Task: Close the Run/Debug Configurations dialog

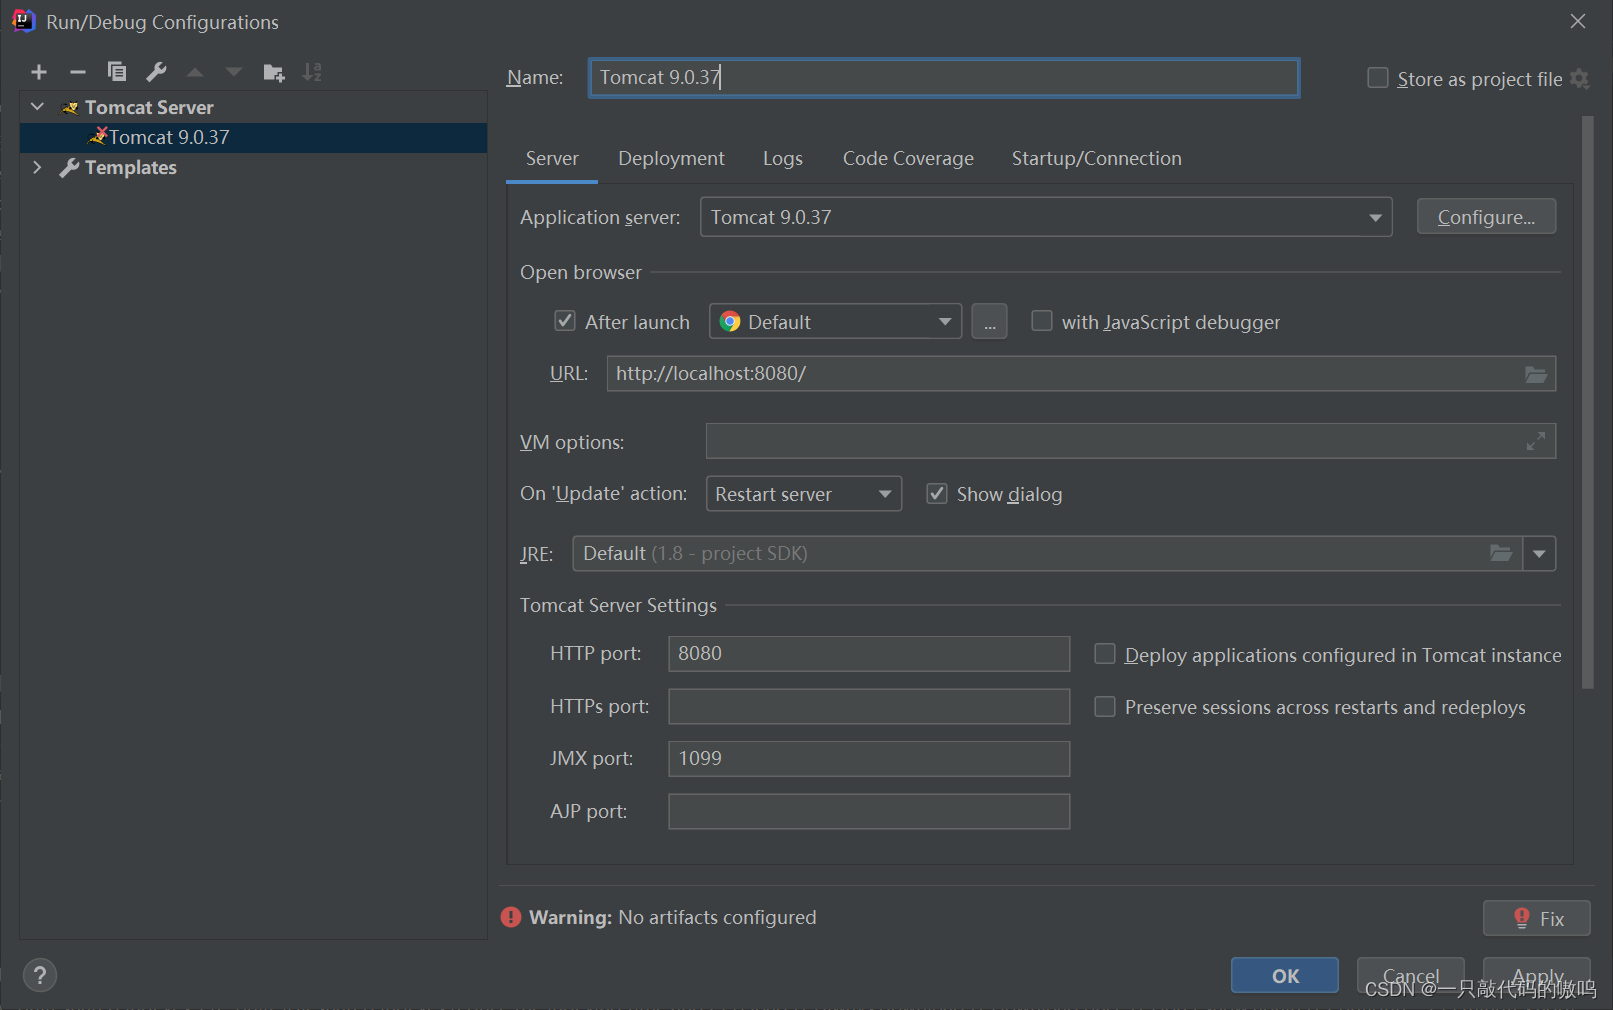Action: [1578, 21]
